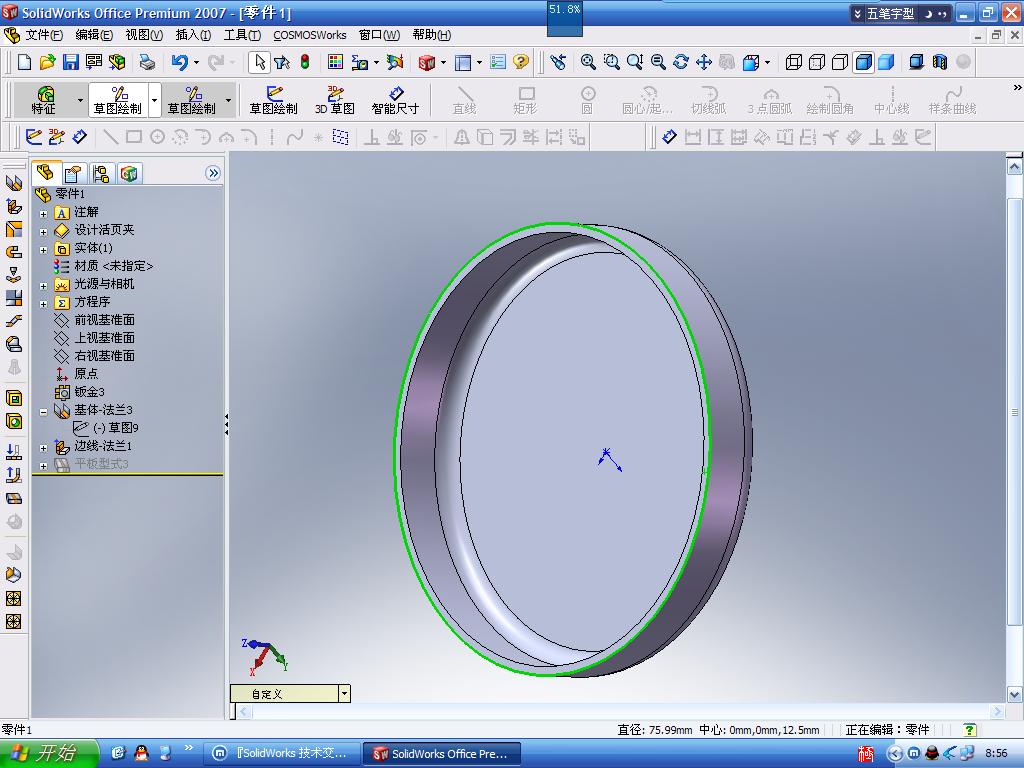1024x768 pixels.
Task: Click the Rebuild traffic light icon
Action: coord(305,62)
